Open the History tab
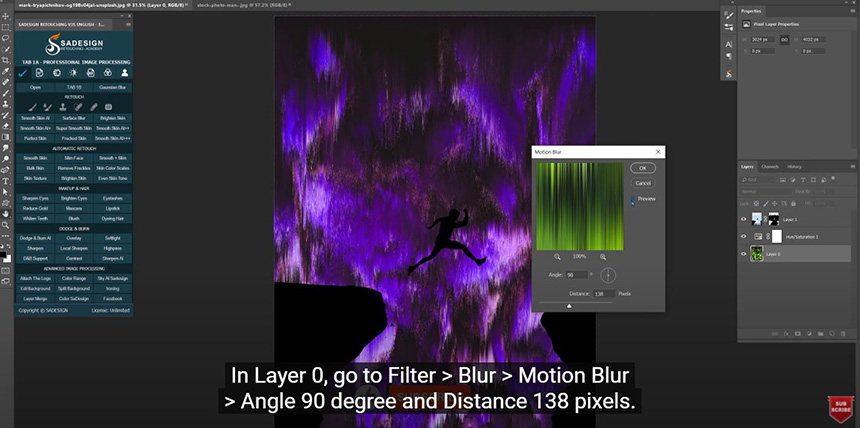 point(794,166)
